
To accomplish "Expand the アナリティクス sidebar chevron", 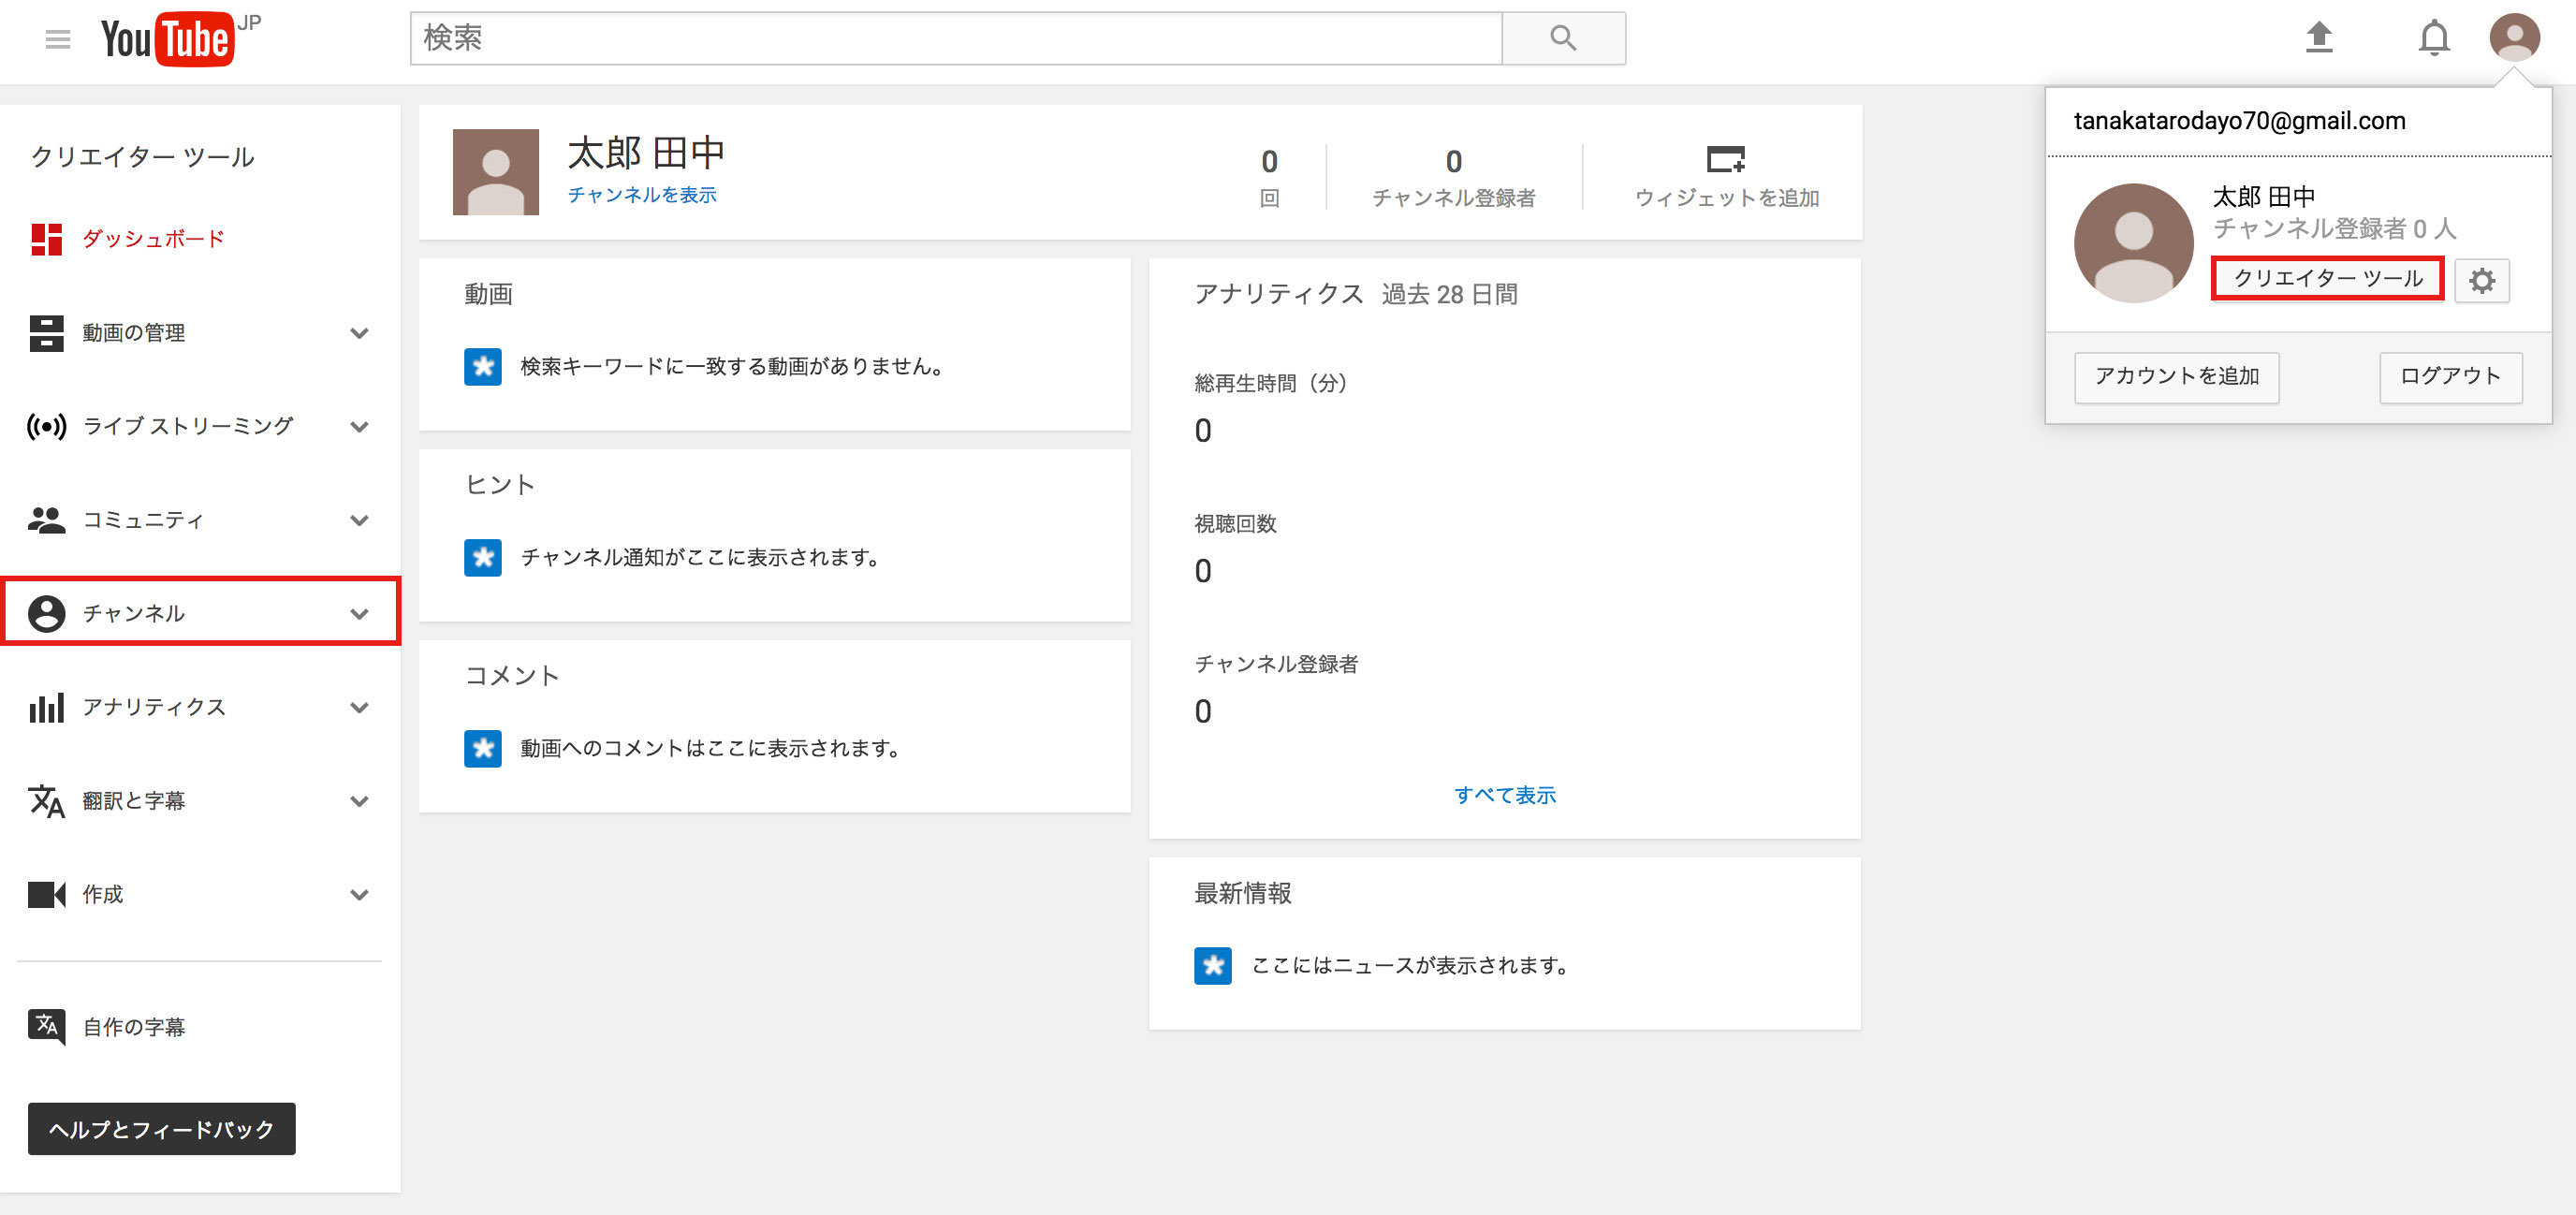I will [x=360, y=708].
